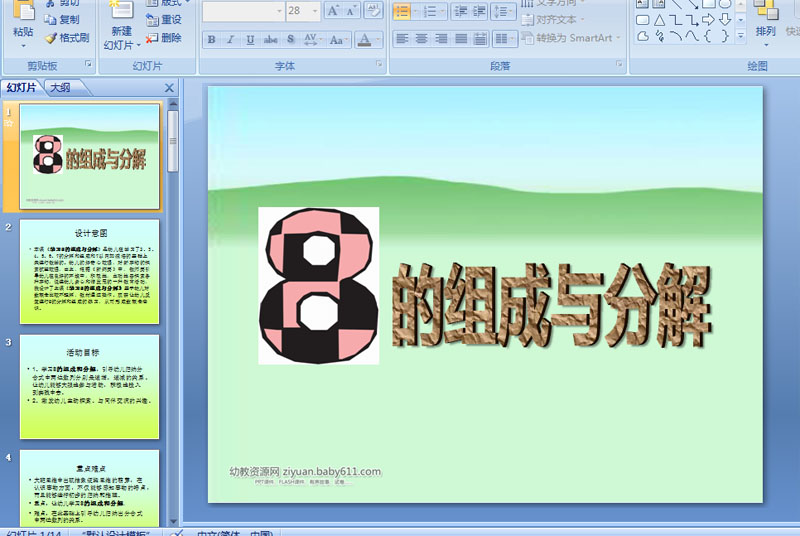800x536 pixels.
Task: Close the slides thumbnail pane
Action: pos(169,88)
